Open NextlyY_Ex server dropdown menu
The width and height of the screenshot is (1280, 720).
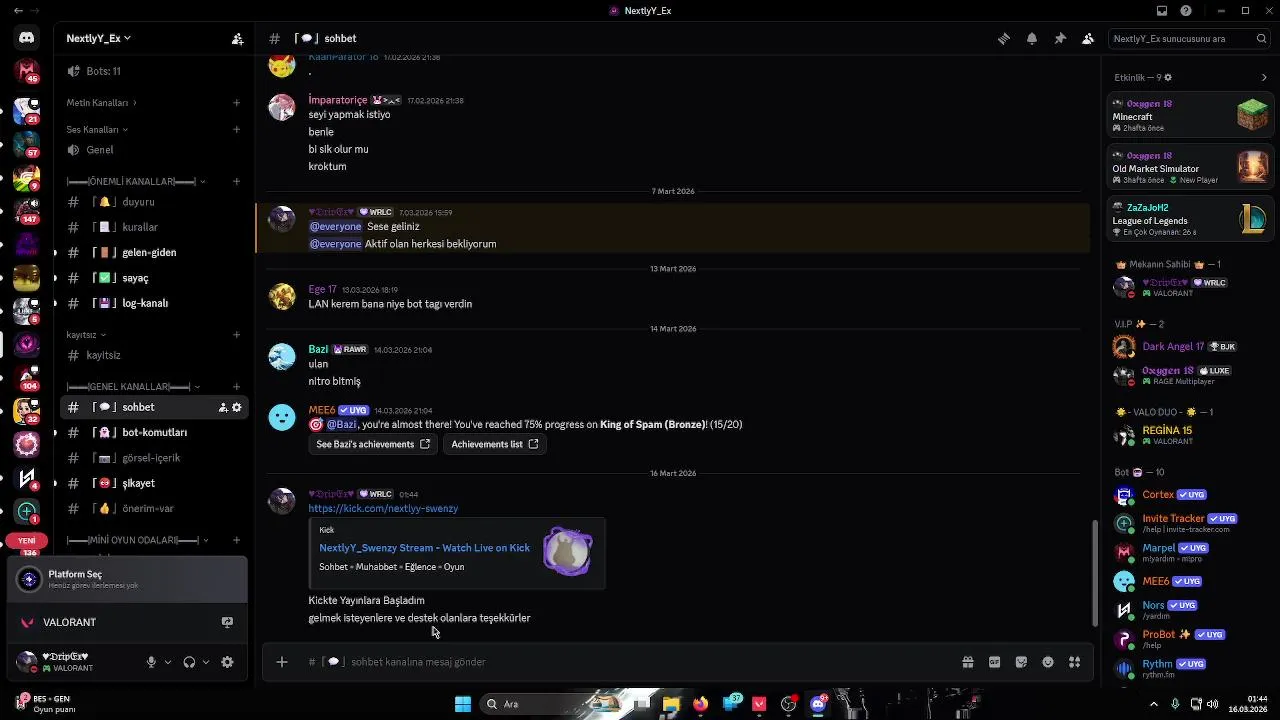(99, 38)
